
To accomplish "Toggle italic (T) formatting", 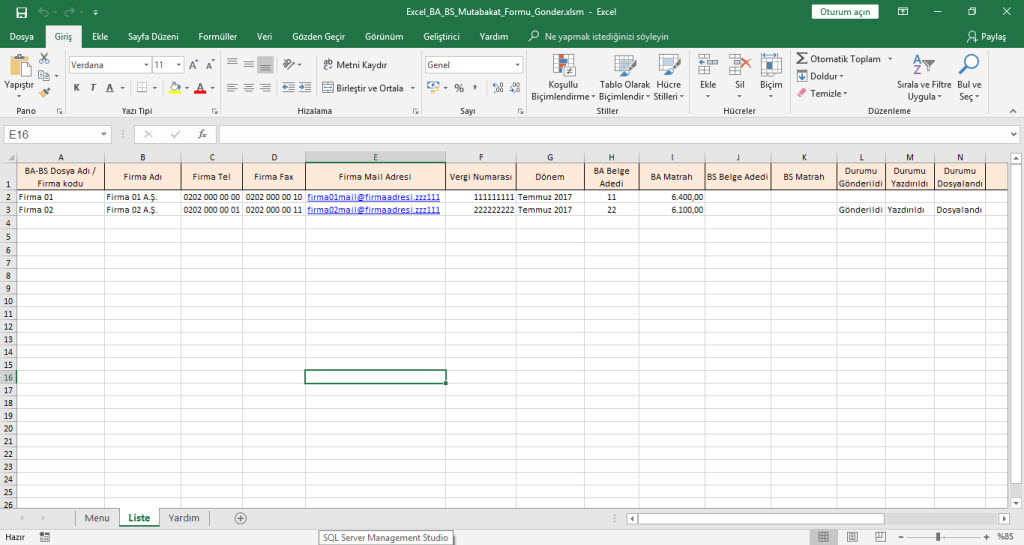I will pyautogui.click(x=93, y=88).
